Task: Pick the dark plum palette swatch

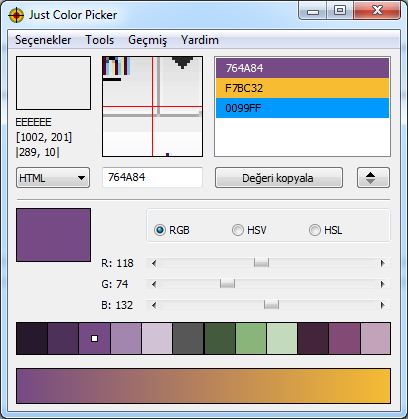Action: pyautogui.click(x=313, y=338)
